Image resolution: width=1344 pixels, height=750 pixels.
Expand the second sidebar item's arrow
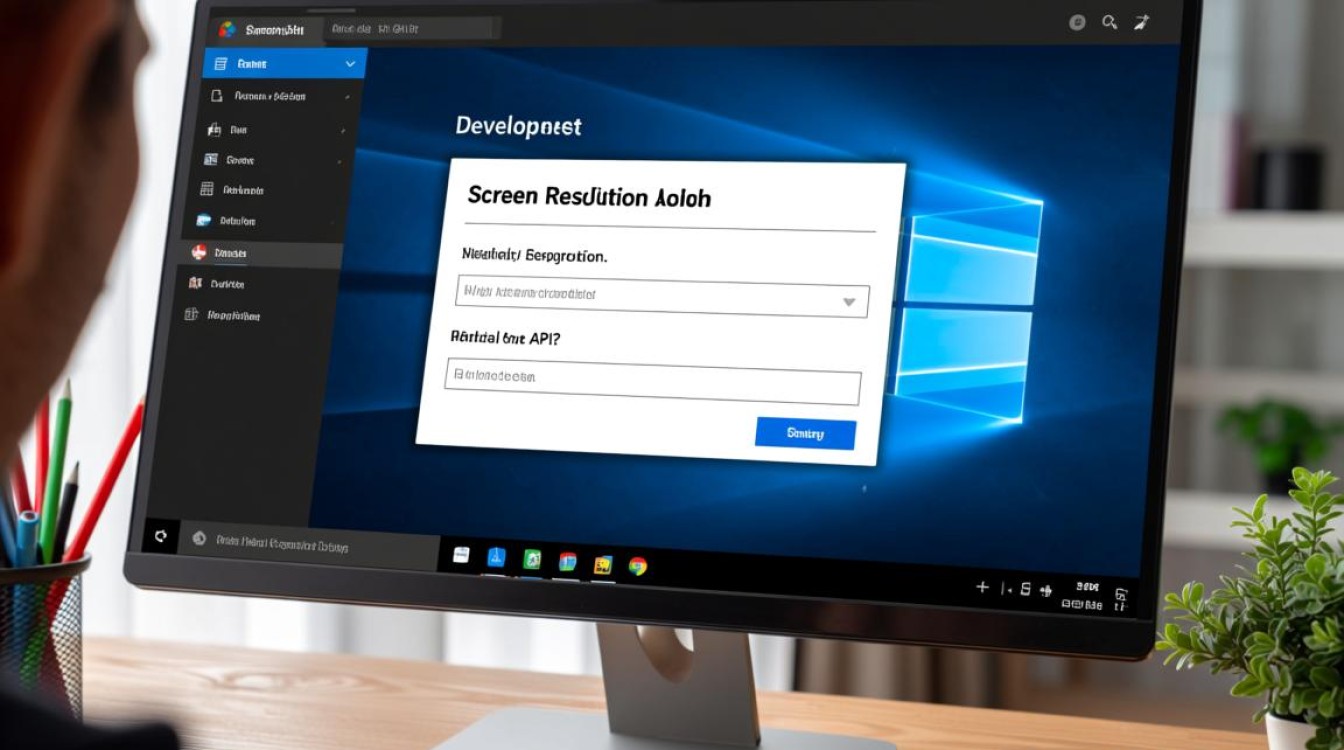point(346,97)
